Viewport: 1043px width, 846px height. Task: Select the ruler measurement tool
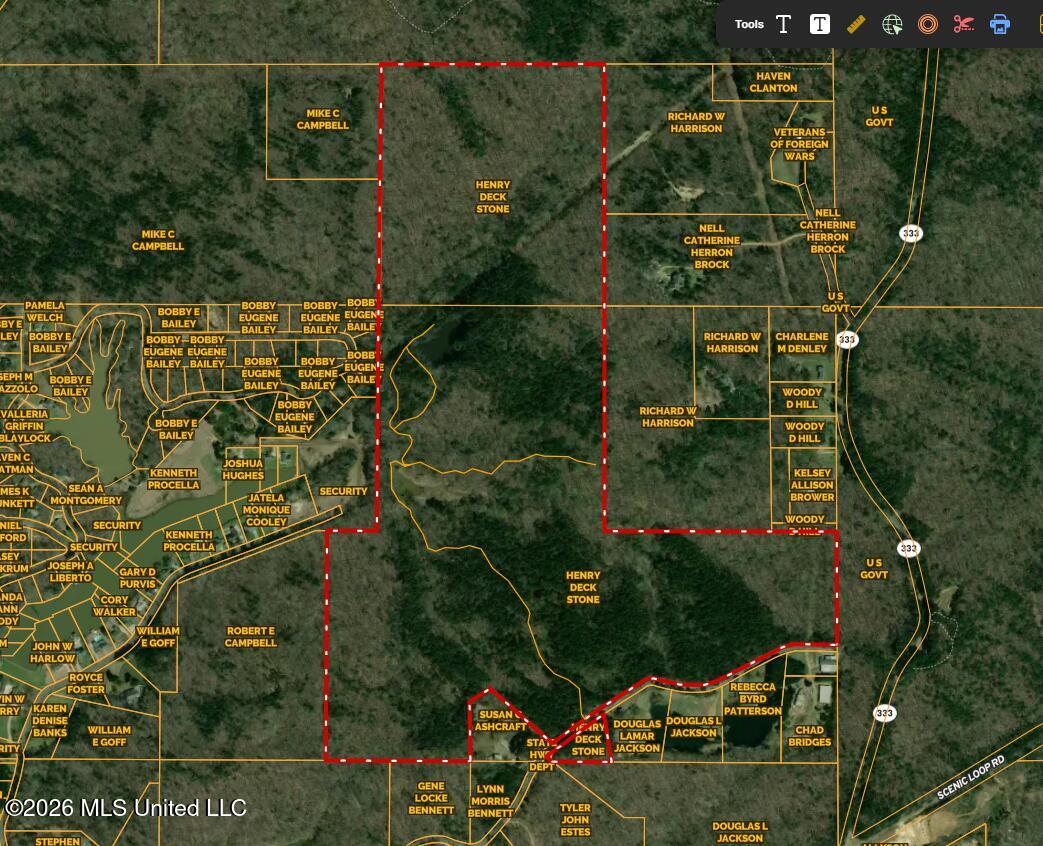click(x=856, y=24)
